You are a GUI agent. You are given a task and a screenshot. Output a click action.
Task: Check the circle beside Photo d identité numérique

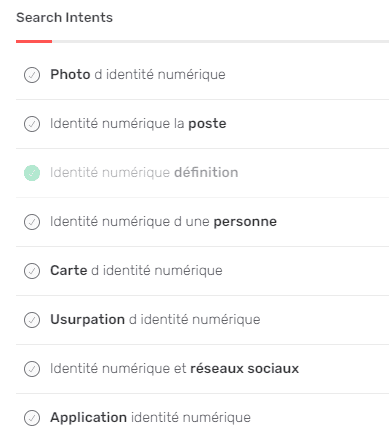(32, 75)
